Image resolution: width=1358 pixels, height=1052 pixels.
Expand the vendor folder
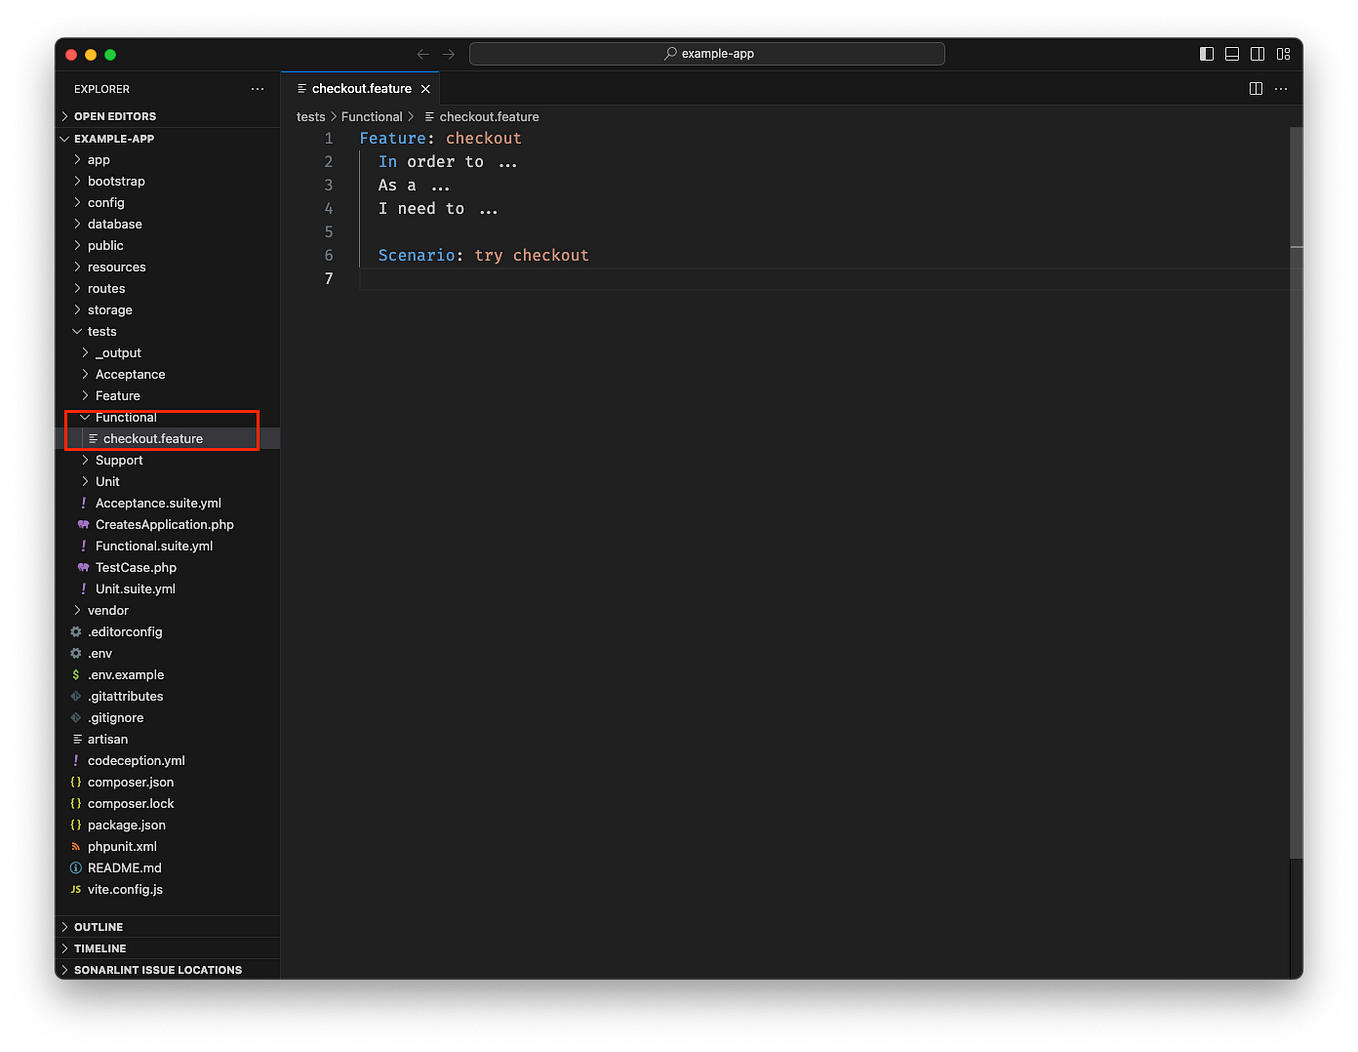(109, 610)
